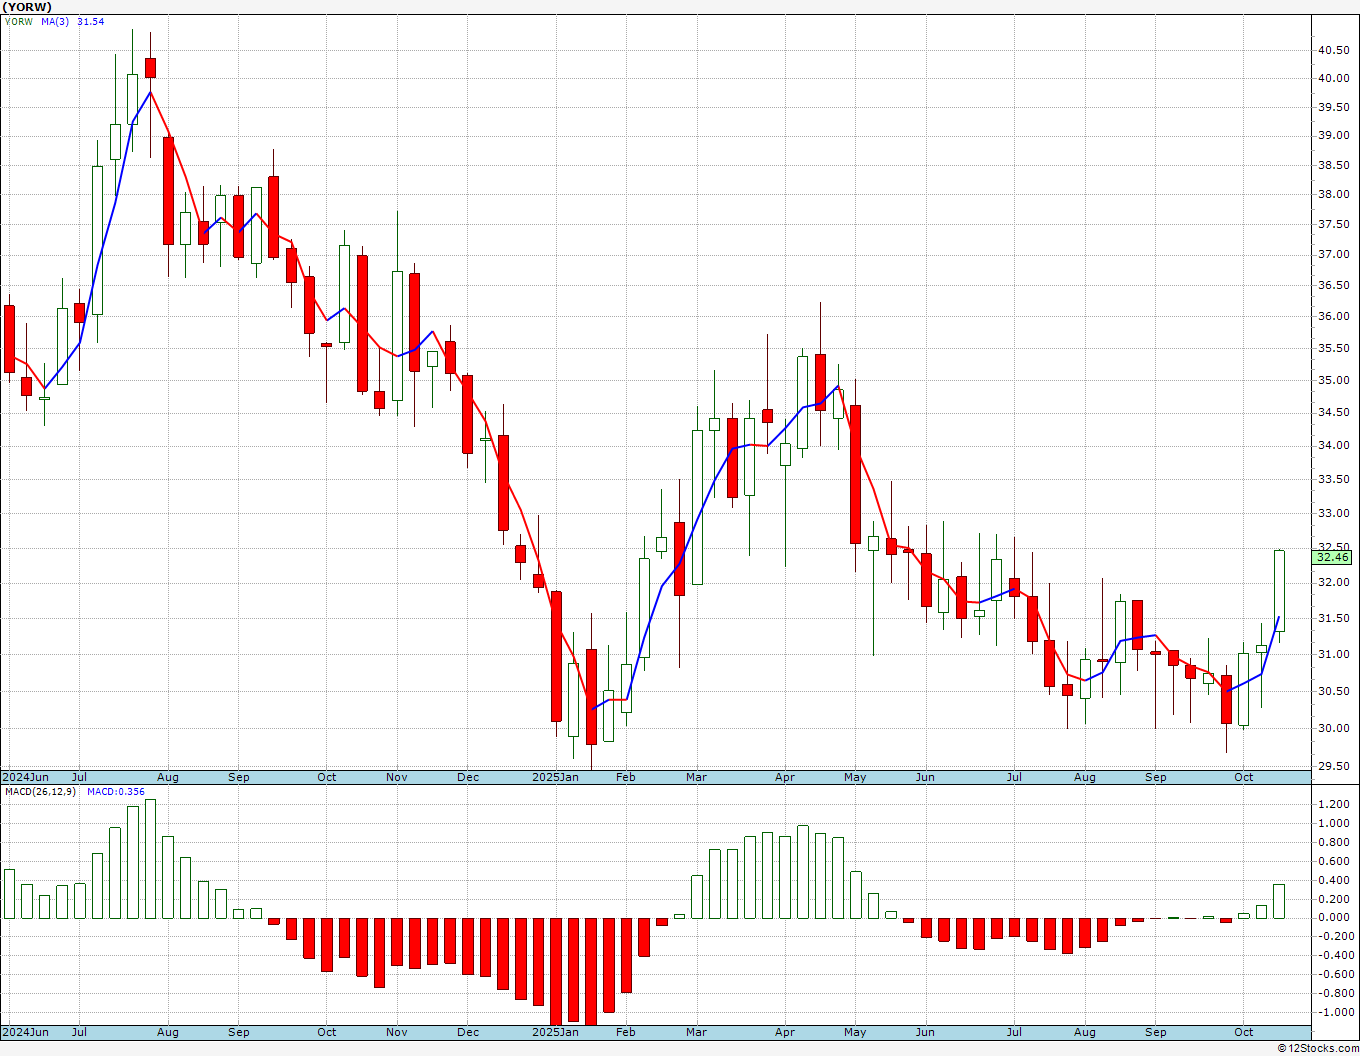Click the MACD(26,12,9) indicator label
This screenshot has width=1360, height=1056.
pos(41,792)
